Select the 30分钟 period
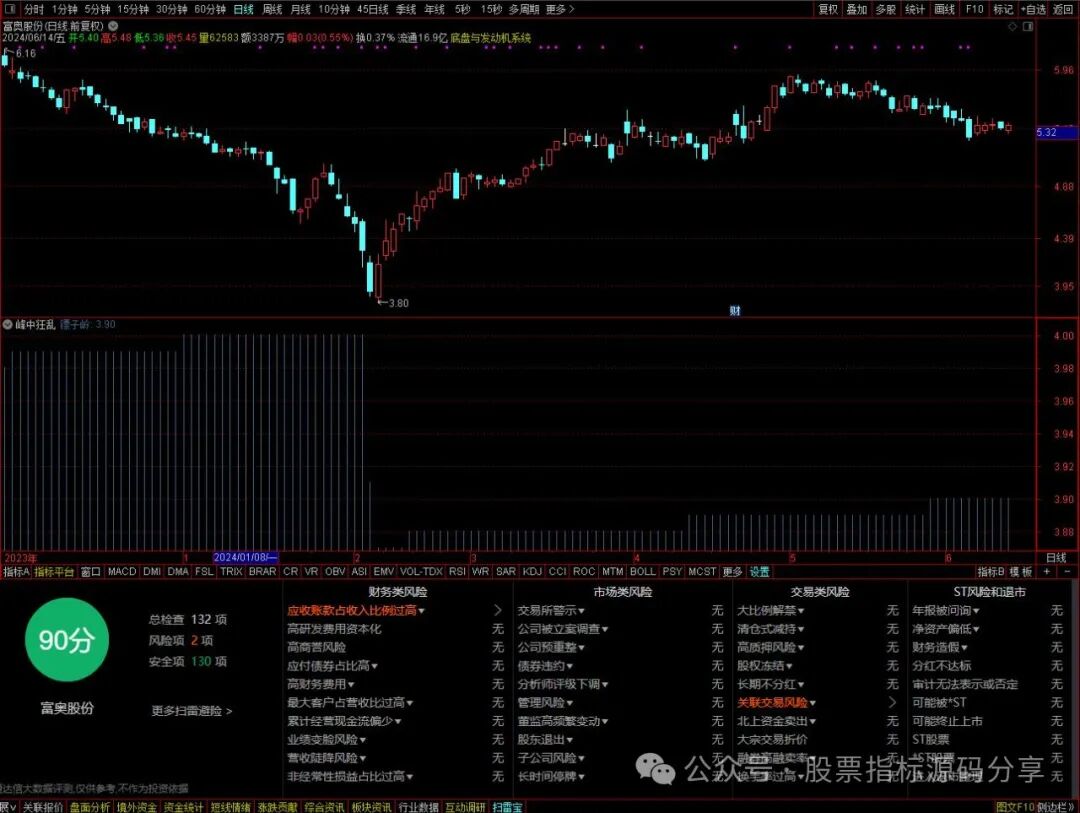The height and width of the screenshot is (813, 1080). [171, 9]
